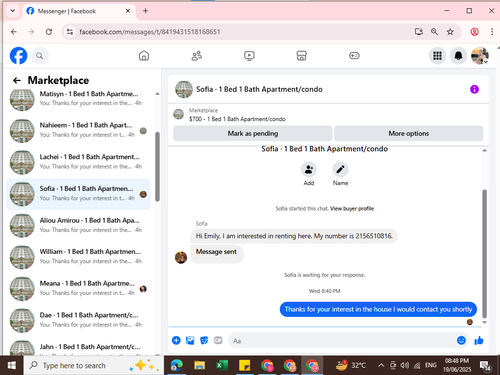Open the Chrome three-dot menu
The height and width of the screenshot is (375, 500).
tap(492, 32)
